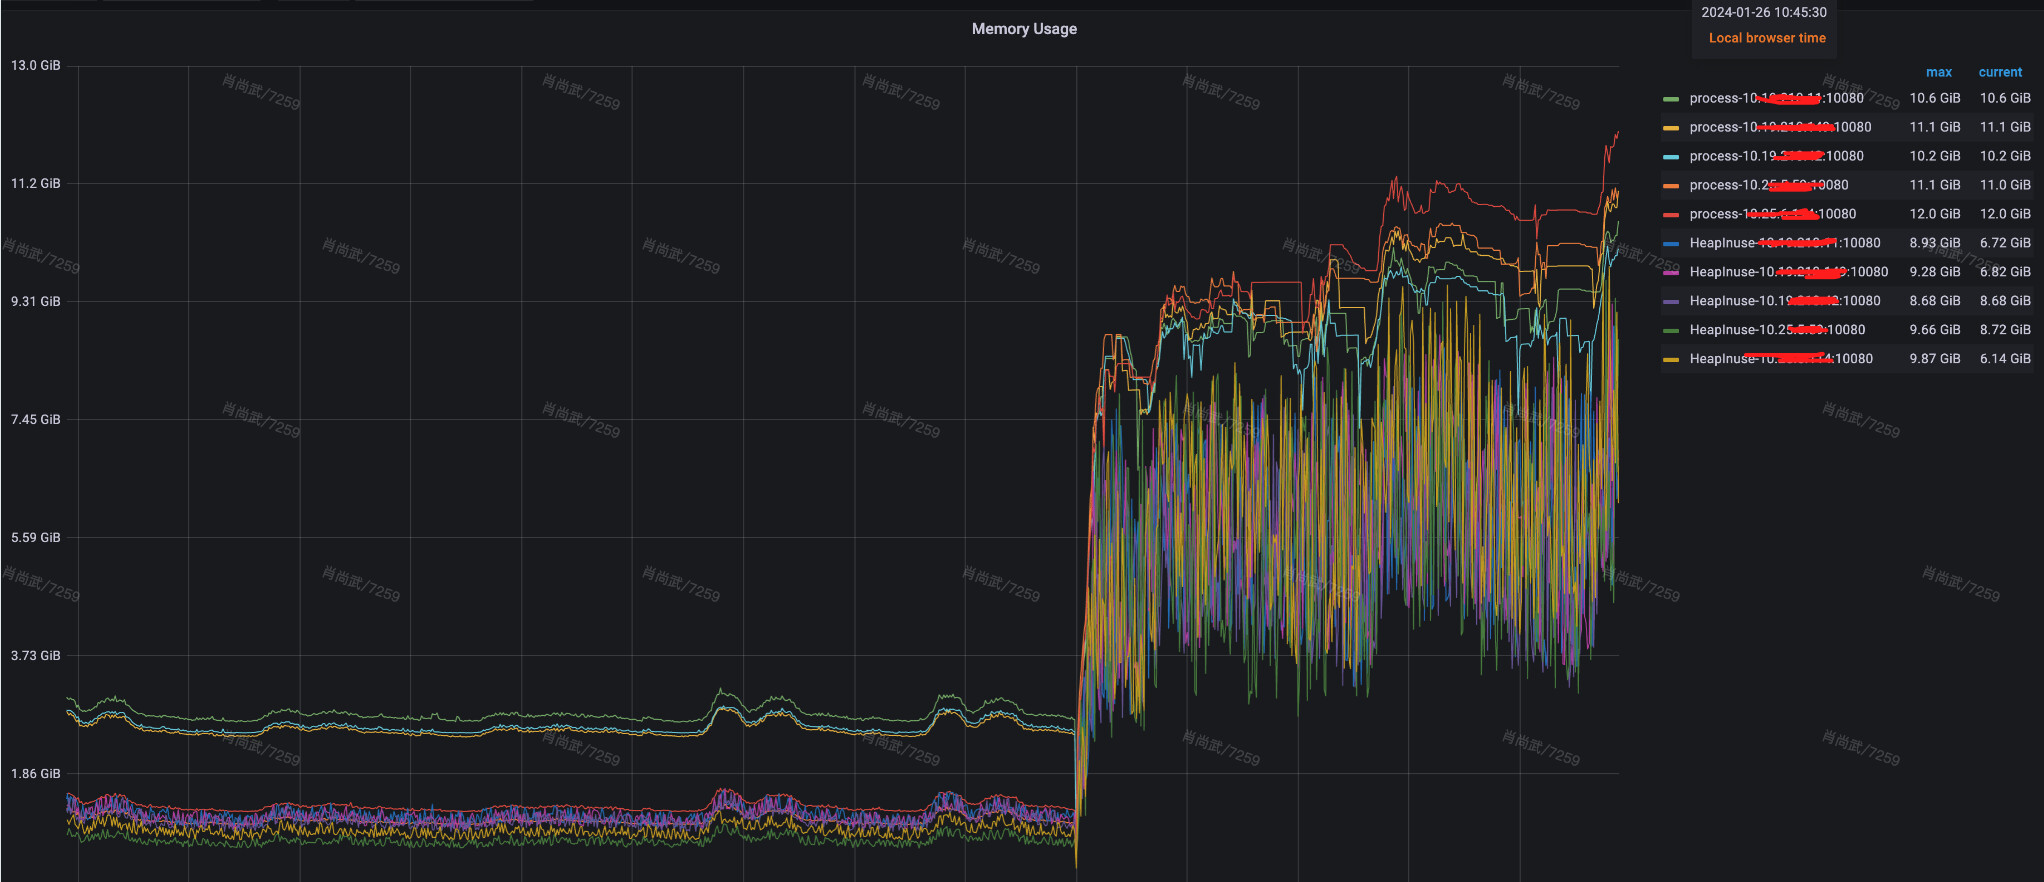Isolate the HeapInuse series name with 9.87 GiB max
2044x882 pixels.
pyautogui.click(x=1781, y=359)
